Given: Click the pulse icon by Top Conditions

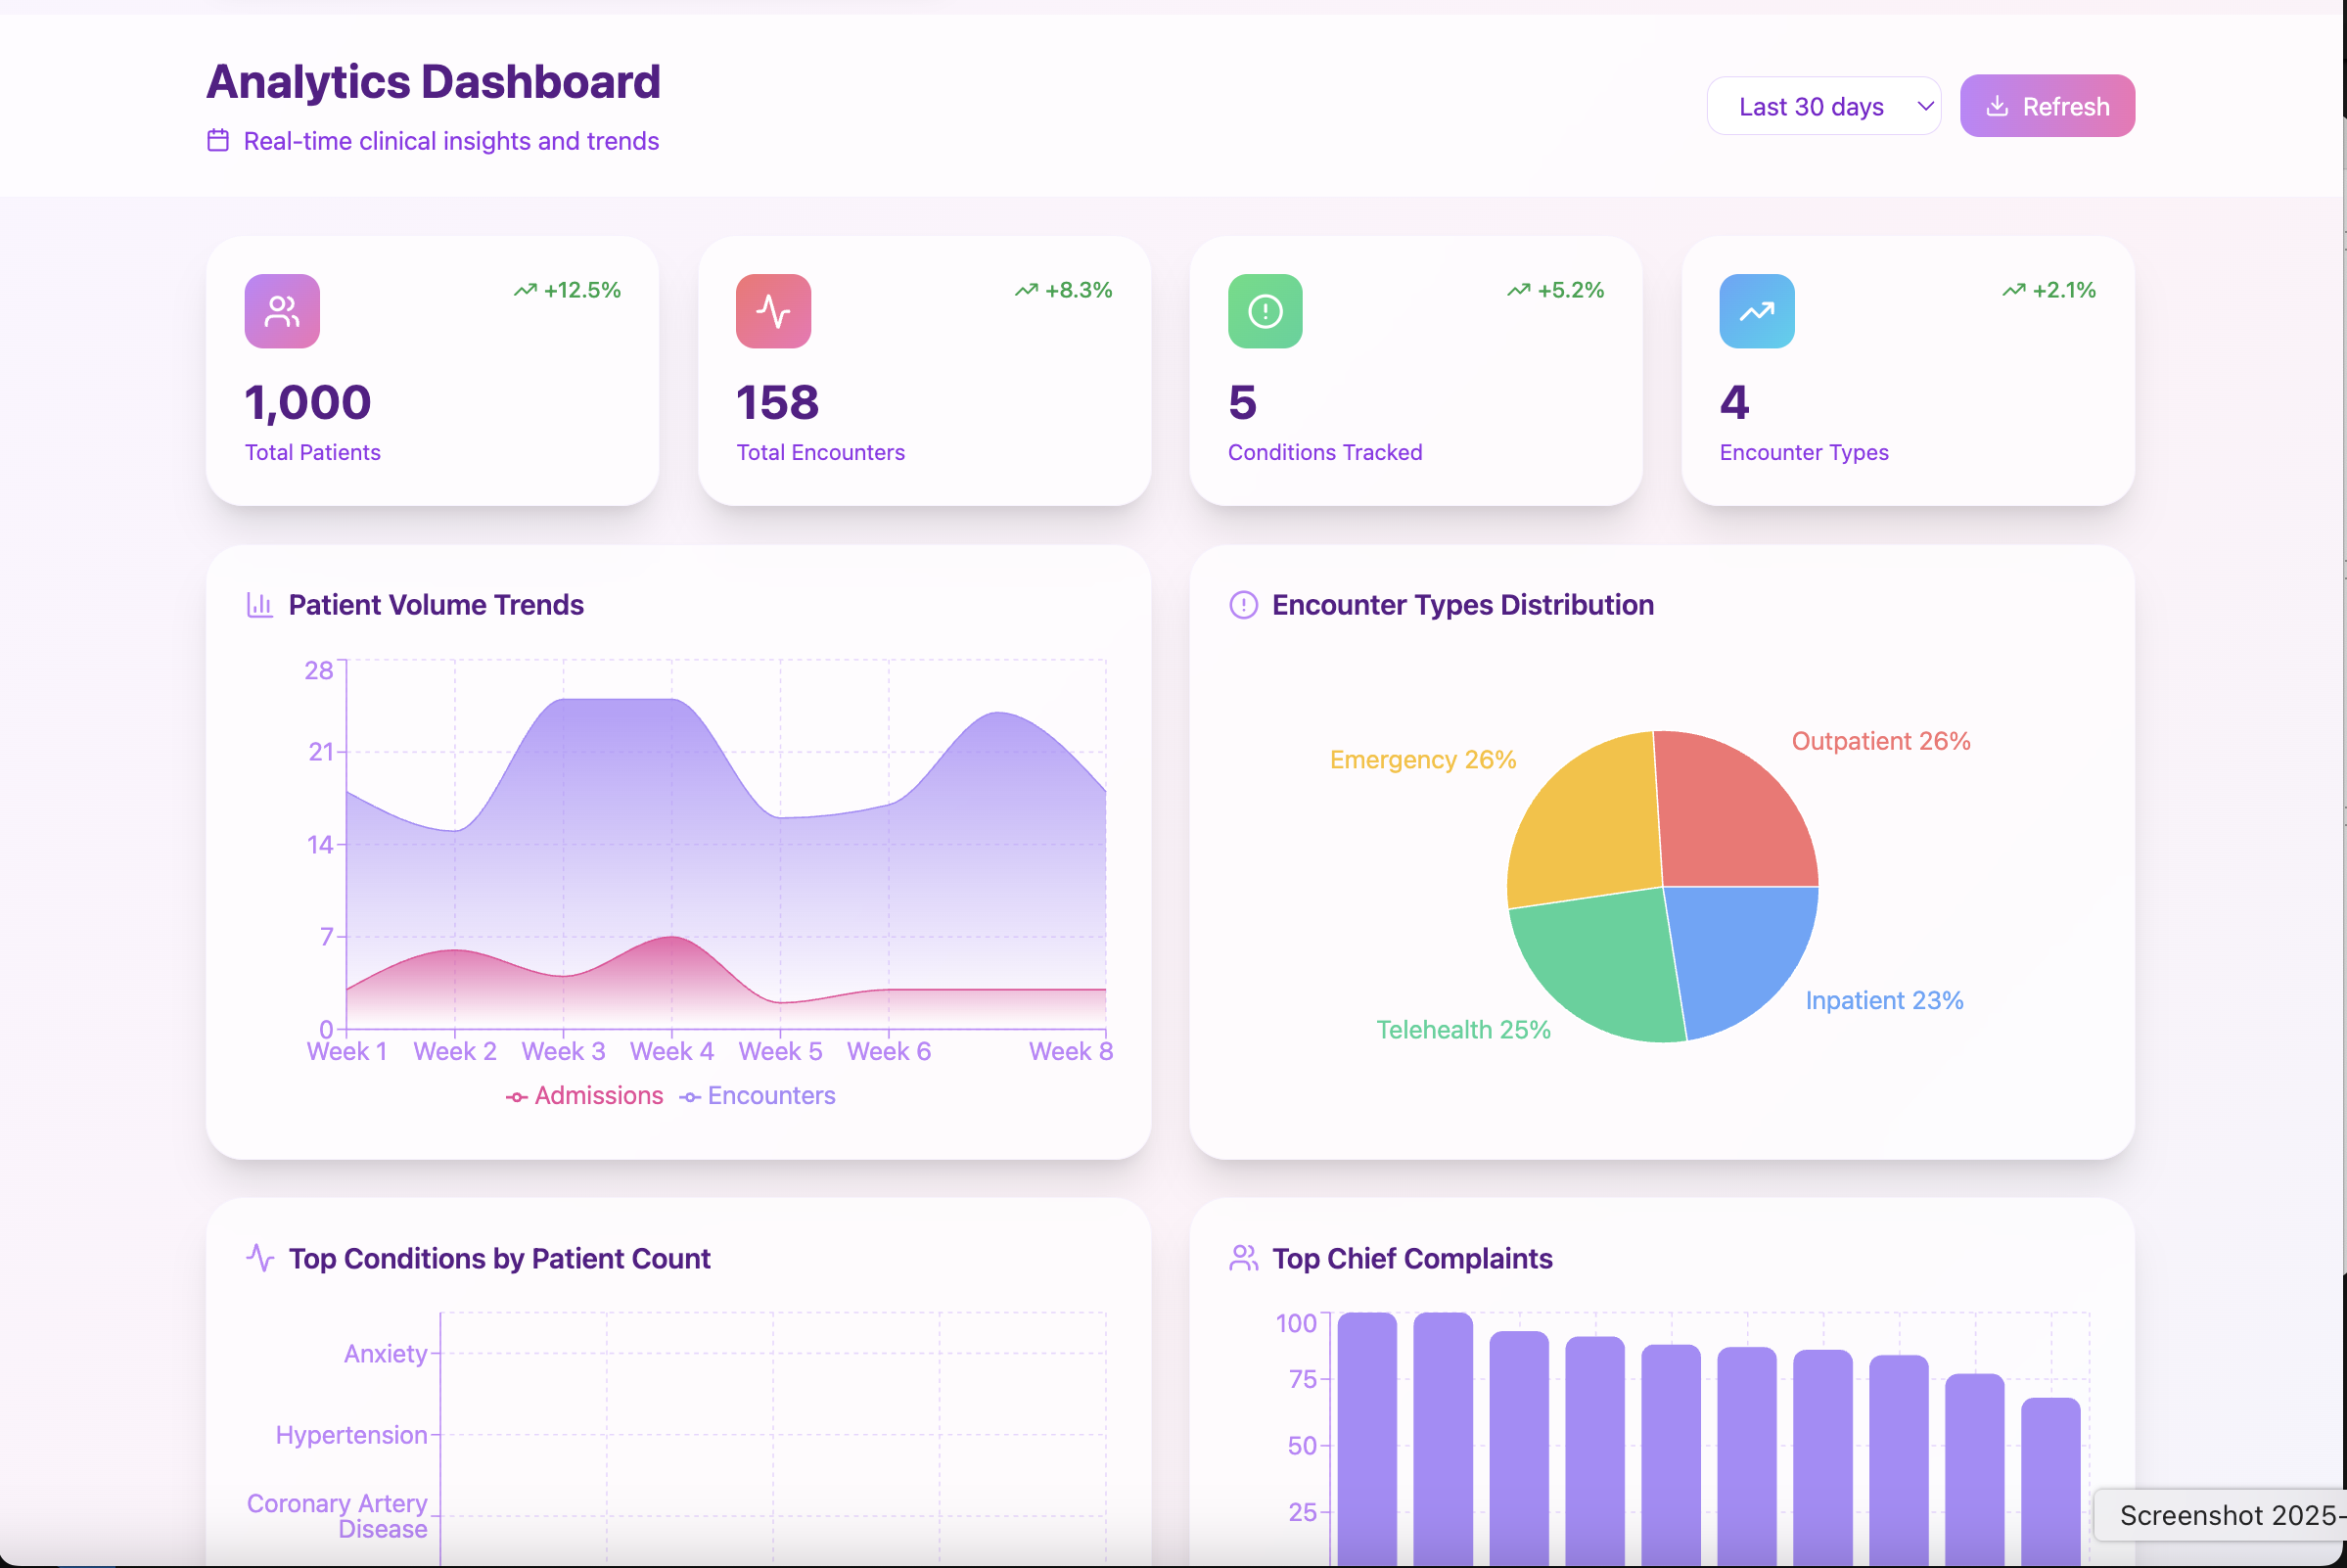Looking at the screenshot, I should click(260, 1258).
